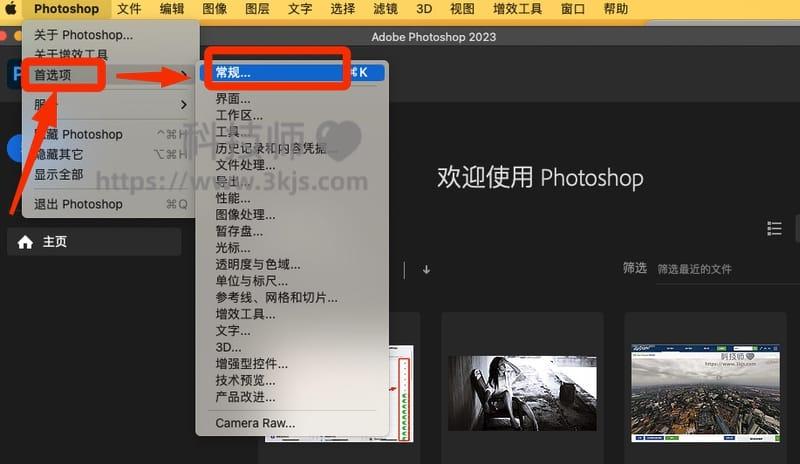Image resolution: width=800 pixels, height=464 pixels.
Task: Open the 视图 menu
Action: (x=462, y=9)
